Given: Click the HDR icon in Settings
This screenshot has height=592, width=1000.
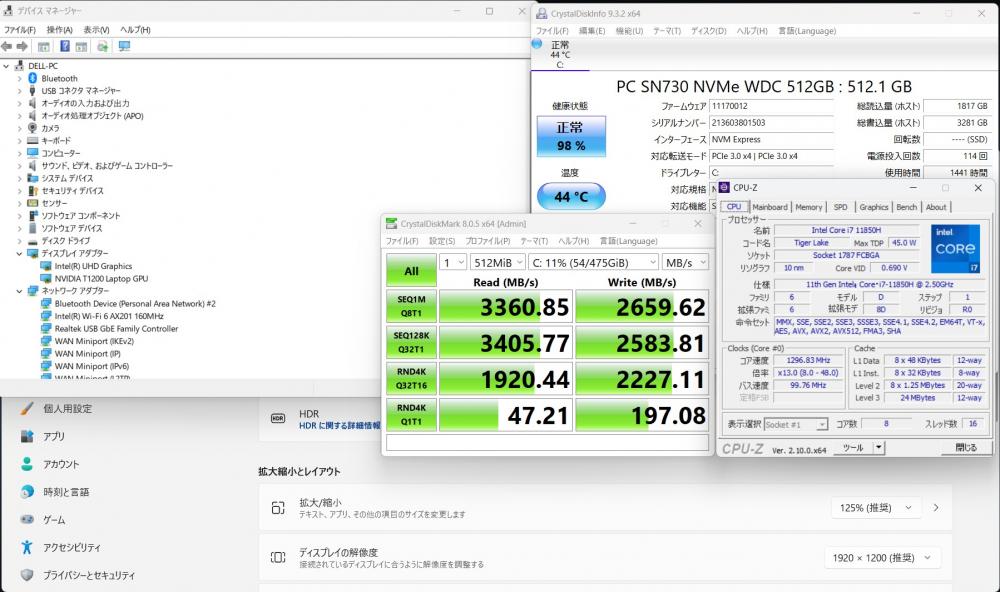Looking at the screenshot, I should [278, 418].
